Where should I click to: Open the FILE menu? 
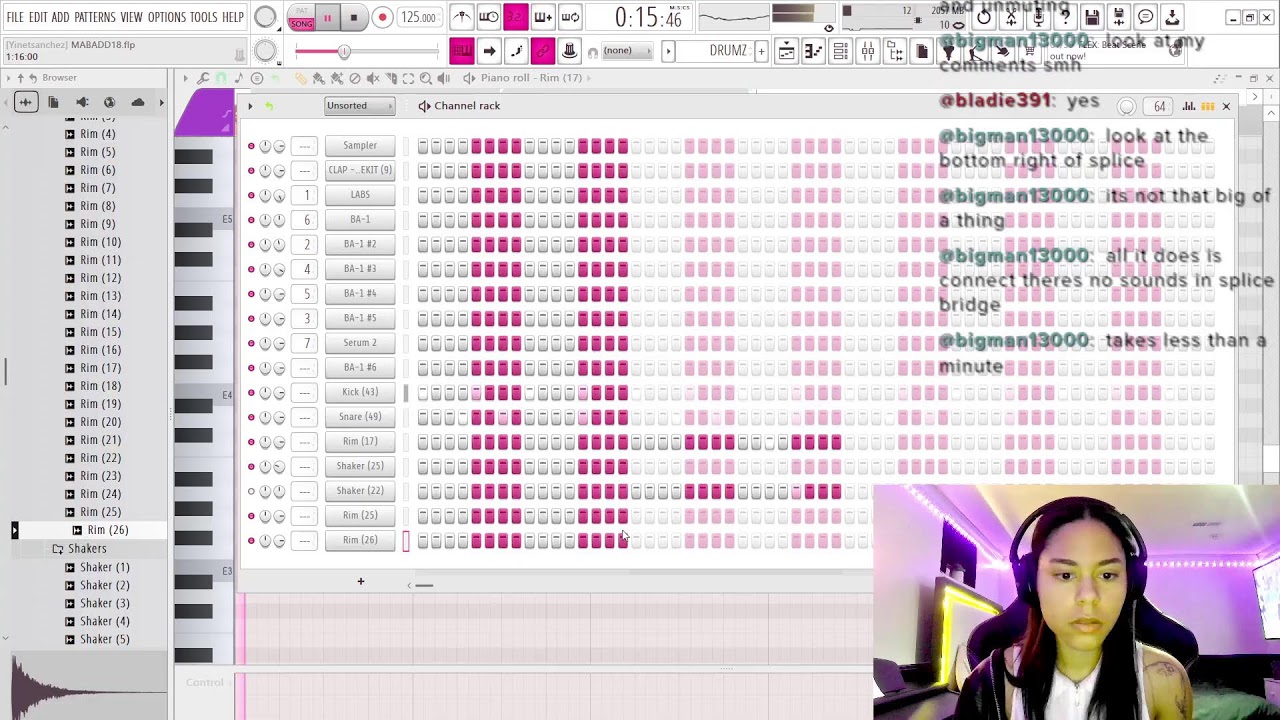click(15, 17)
